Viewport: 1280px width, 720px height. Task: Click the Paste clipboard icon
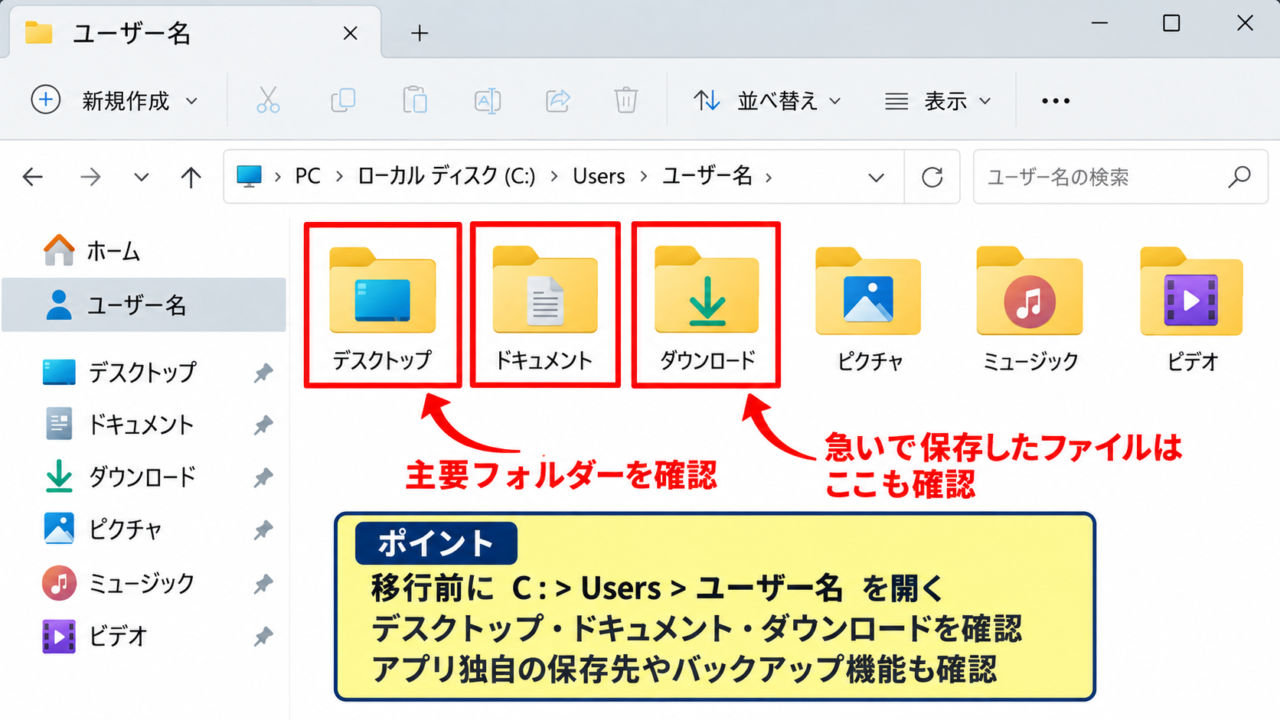click(415, 100)
